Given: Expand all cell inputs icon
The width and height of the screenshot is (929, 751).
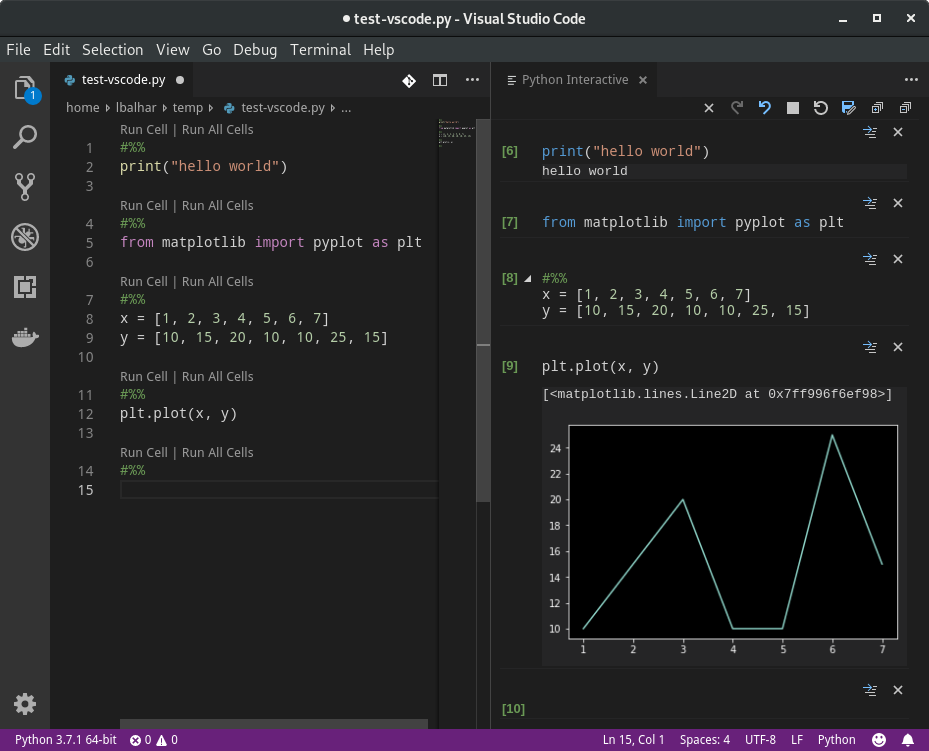Looking at the screenshot, I should click(x=877, y=107).
